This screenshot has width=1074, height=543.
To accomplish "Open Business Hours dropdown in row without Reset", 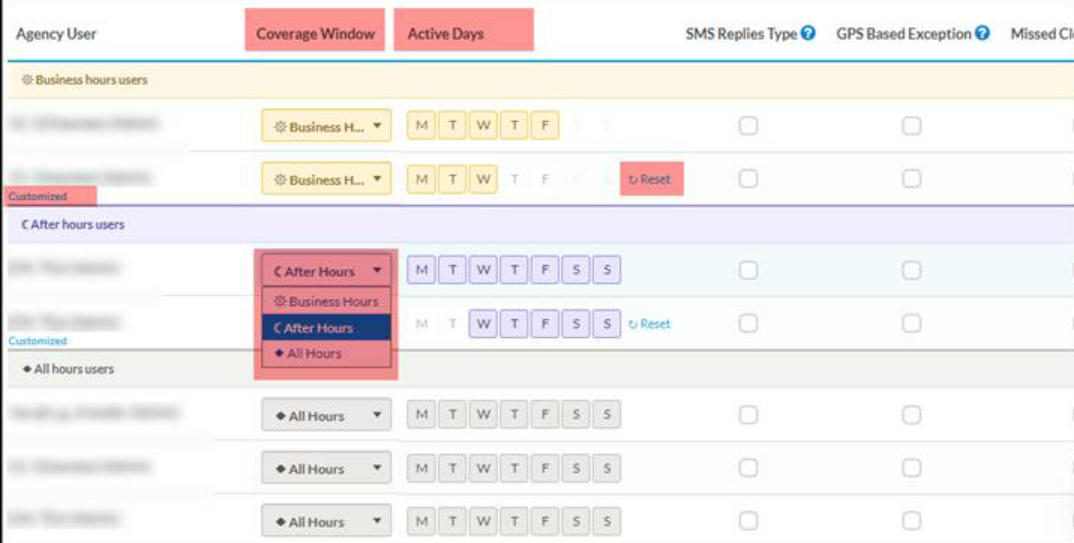I will (x=326, y=126).
